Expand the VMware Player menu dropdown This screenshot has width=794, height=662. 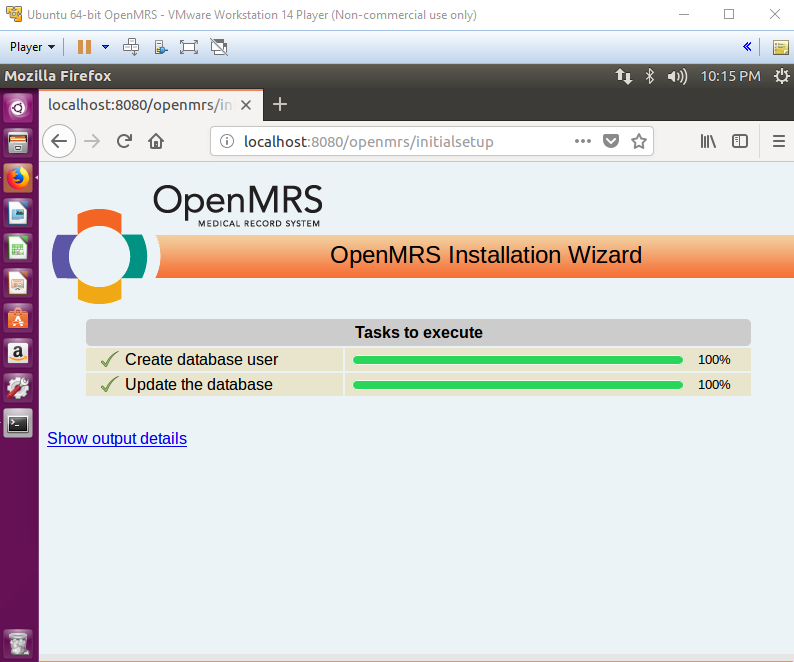[x=32, y=47]
